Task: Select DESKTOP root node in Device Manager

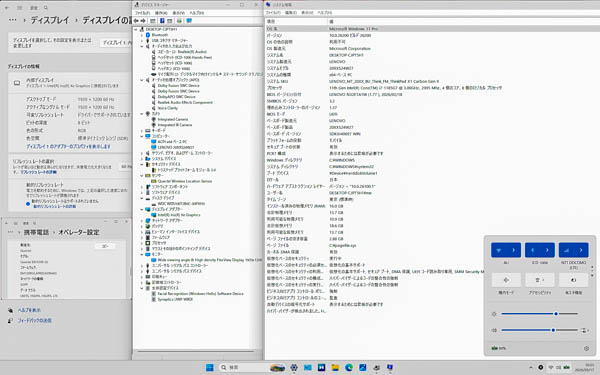Action: (161, 29)
